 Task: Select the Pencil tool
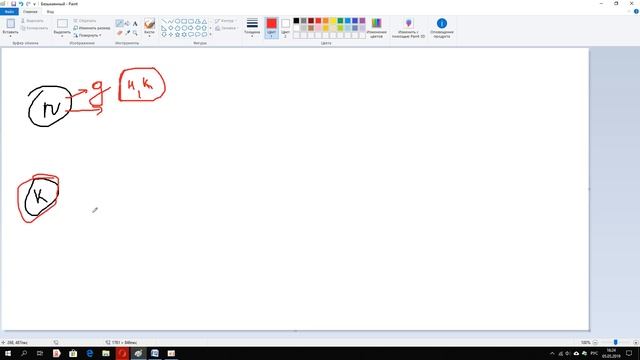coord(119,24)
